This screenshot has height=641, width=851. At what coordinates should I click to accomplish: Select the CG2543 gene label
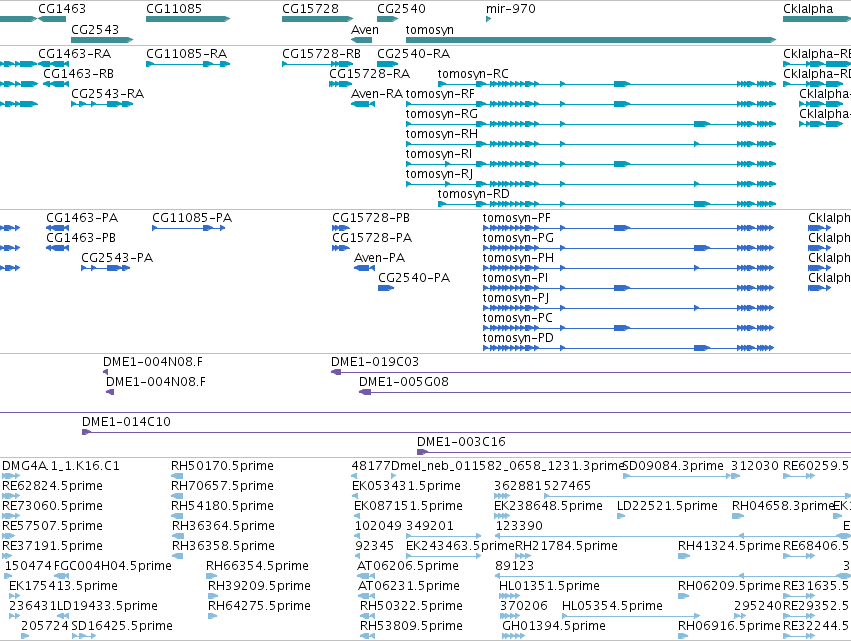94,29
